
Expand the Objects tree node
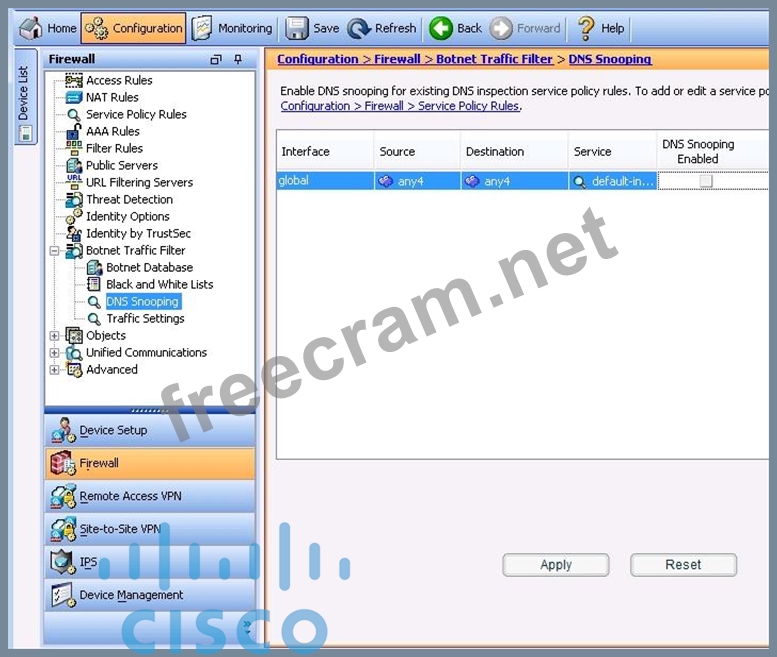point(55,336)
